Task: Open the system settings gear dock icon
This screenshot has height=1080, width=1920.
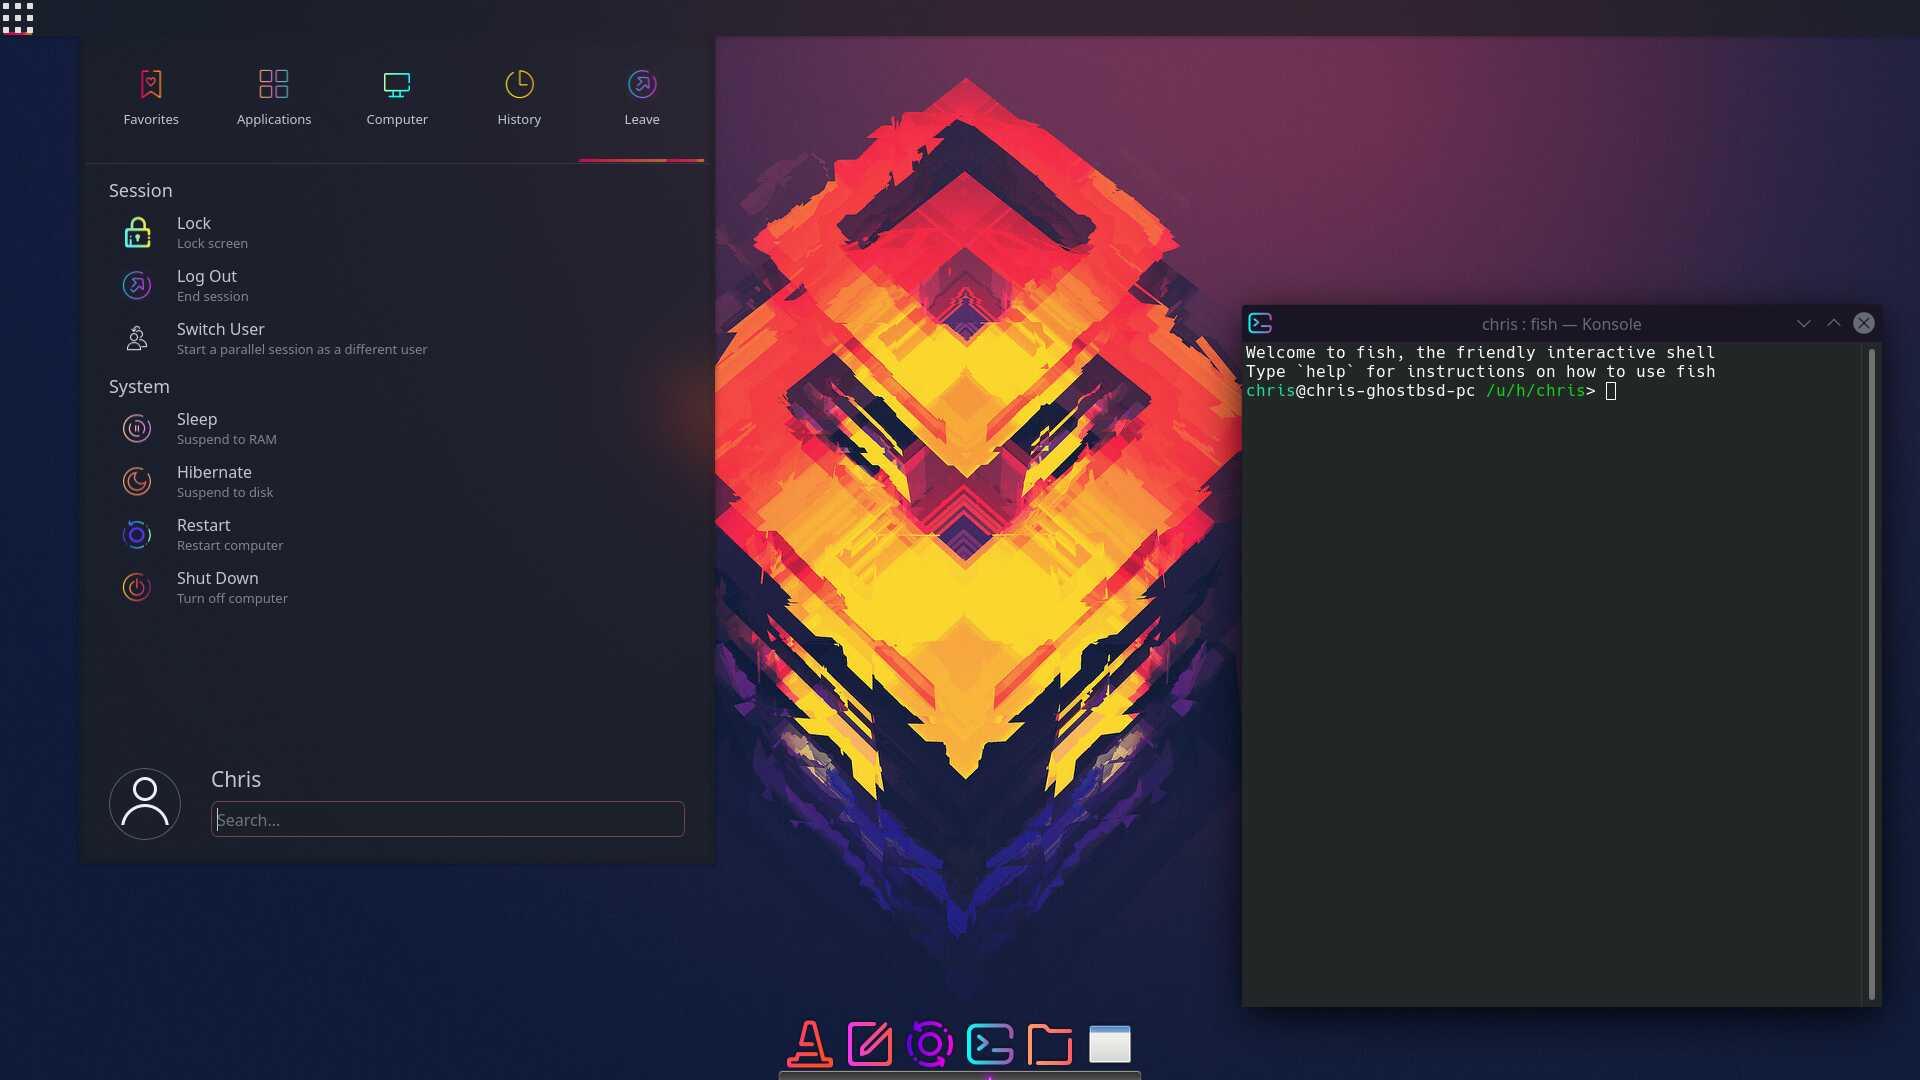Action: point(930,1044)
